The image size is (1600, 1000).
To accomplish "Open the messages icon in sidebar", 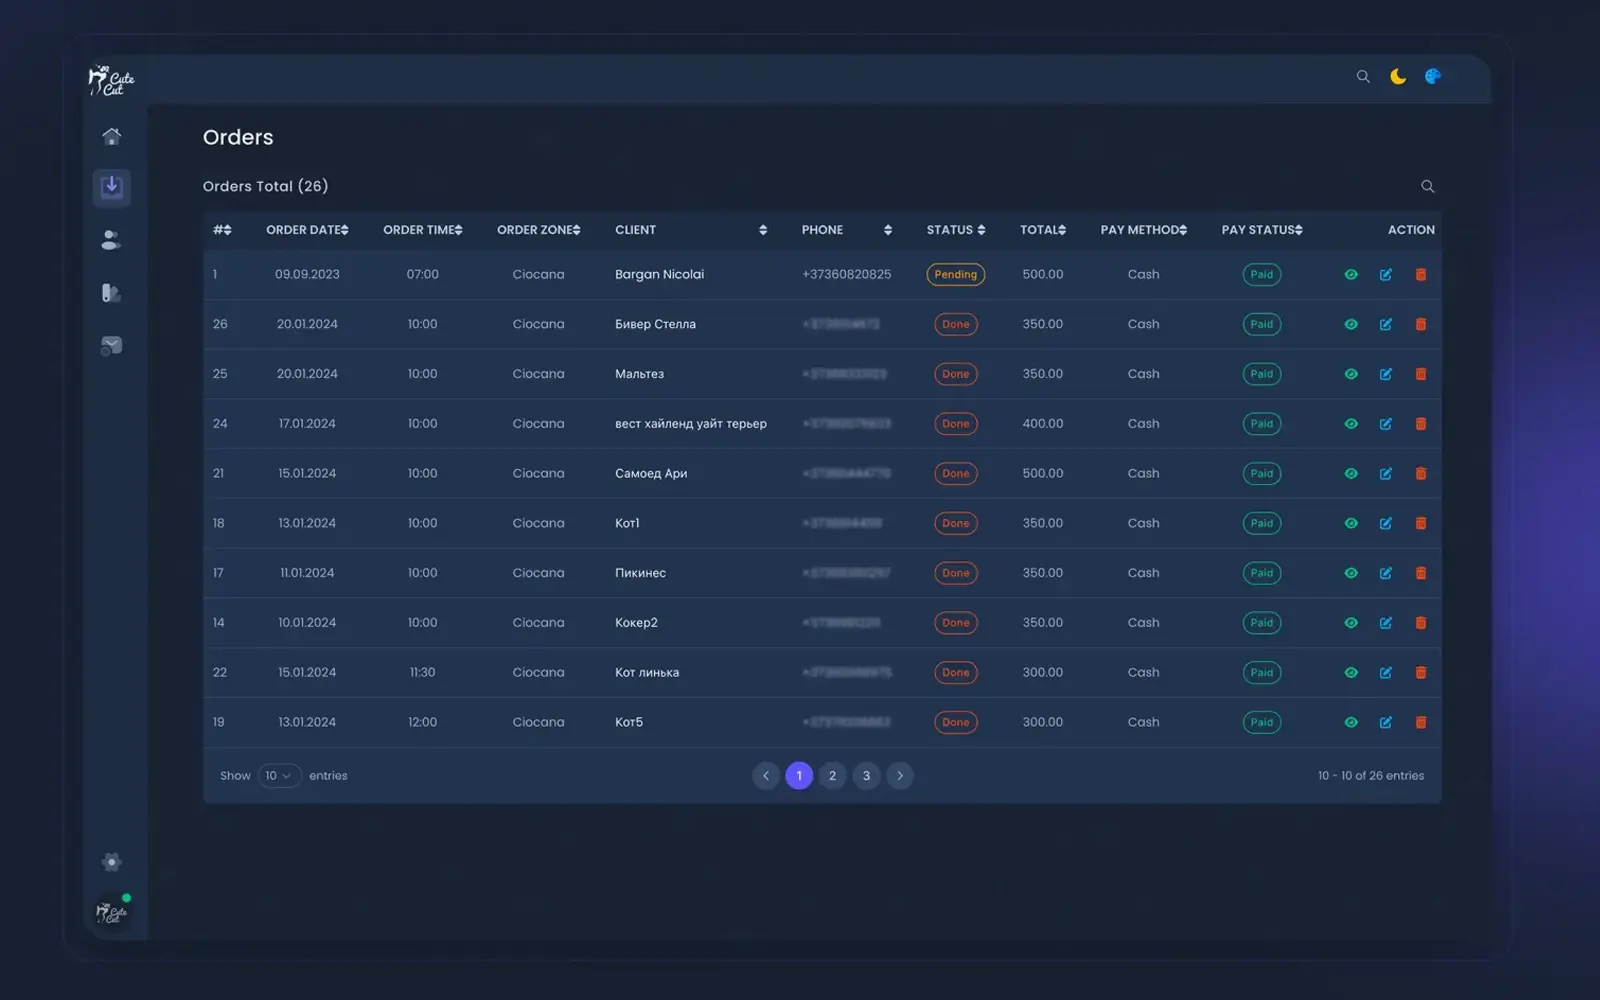I will (x=112, y=346).
